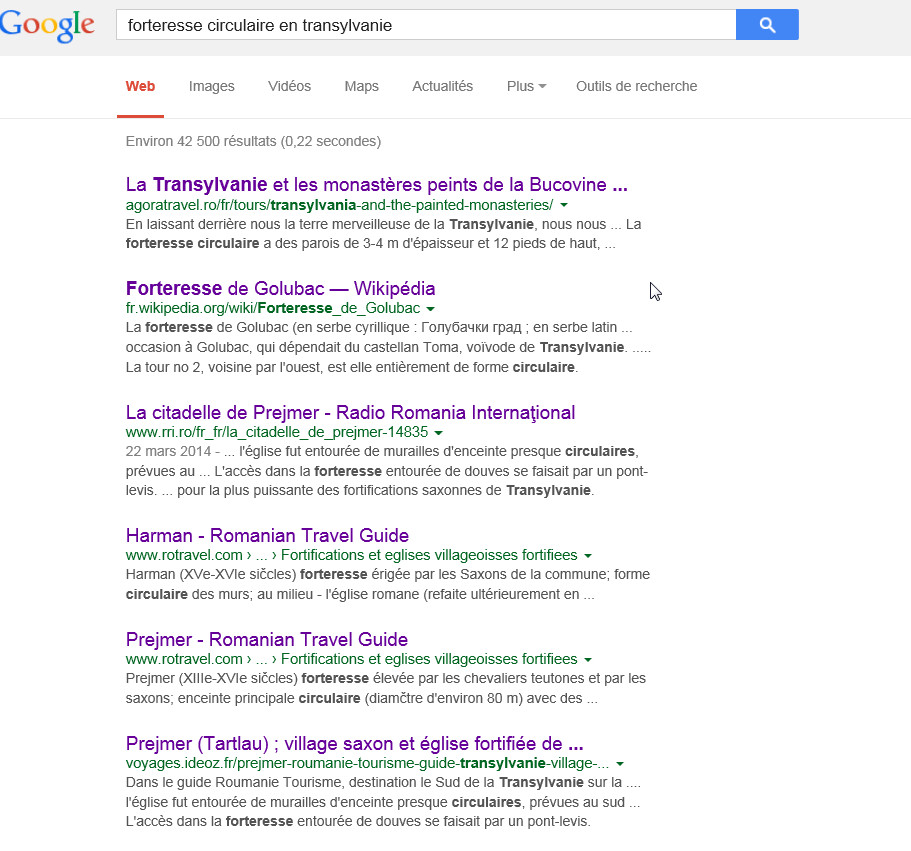This screenshot has width=911, height=851.
Task: Click the Google logo
Action: pos(47,25)
